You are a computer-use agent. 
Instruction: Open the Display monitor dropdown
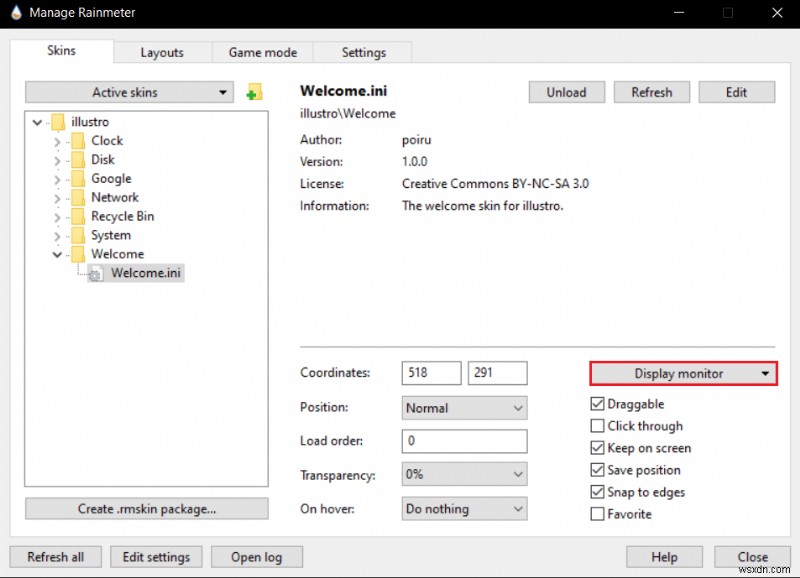click(683, 373)
